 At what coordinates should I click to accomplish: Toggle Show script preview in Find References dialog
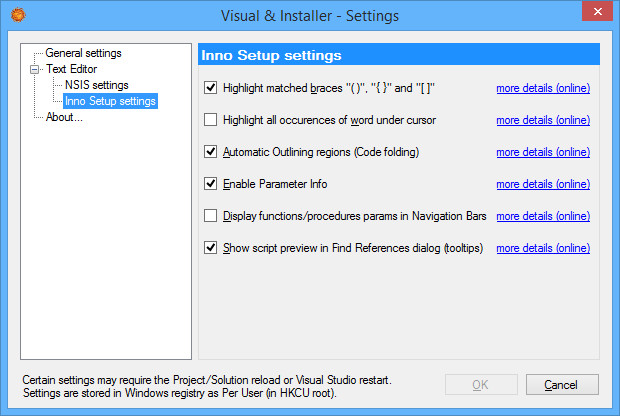(210, 248)
